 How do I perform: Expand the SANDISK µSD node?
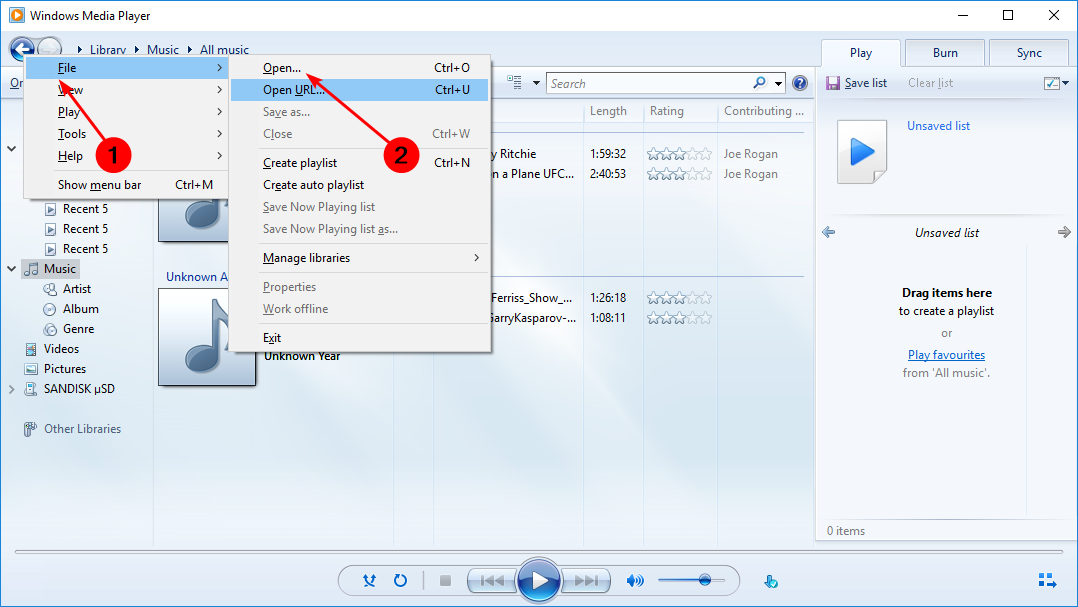coord(12,389)
